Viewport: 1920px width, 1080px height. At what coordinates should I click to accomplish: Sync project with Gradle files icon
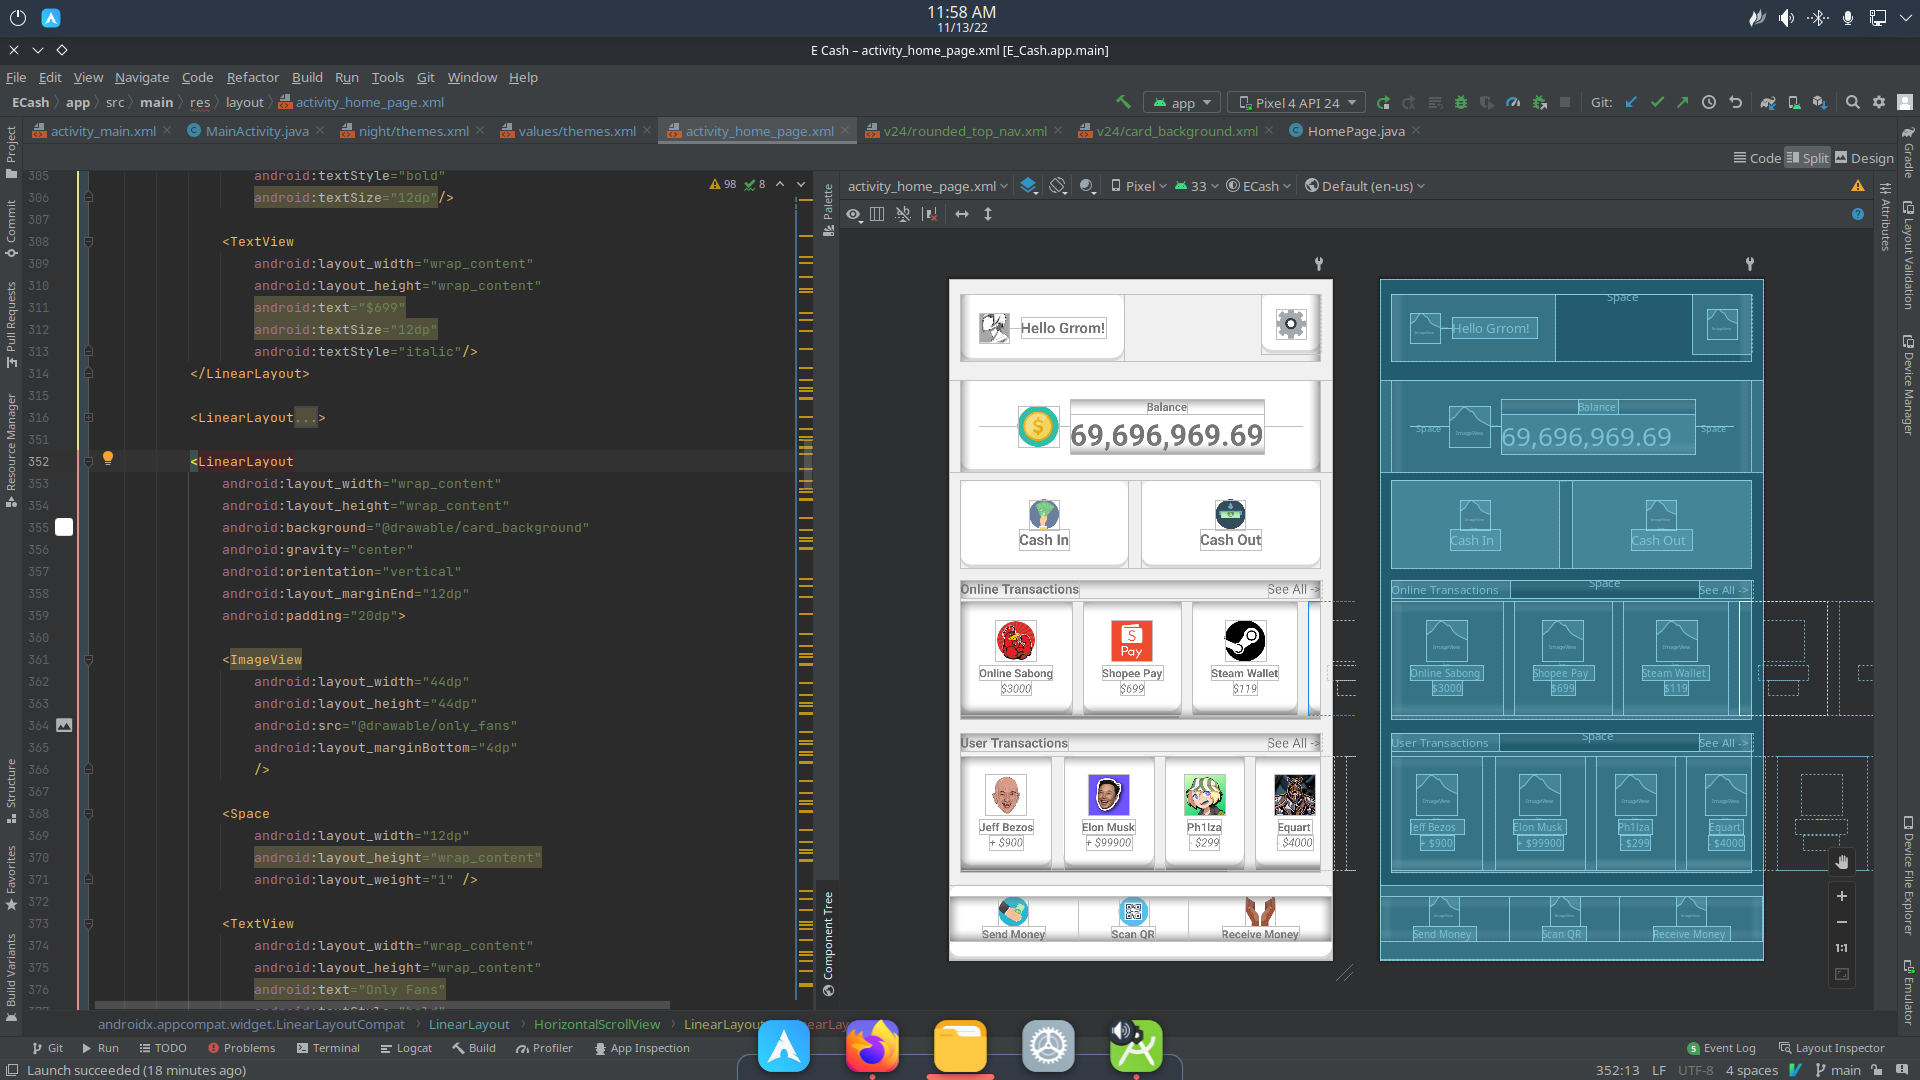(x=1768, y=102)
